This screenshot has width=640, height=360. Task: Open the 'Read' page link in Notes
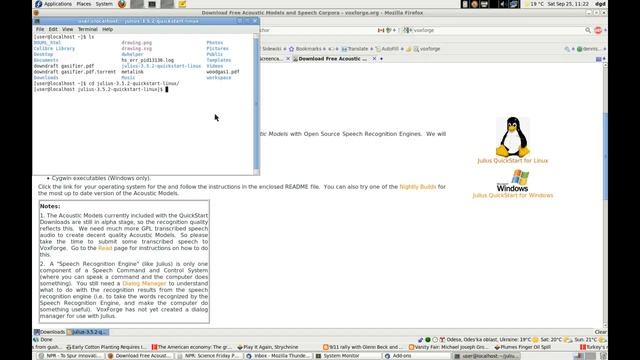coord(105,248)
